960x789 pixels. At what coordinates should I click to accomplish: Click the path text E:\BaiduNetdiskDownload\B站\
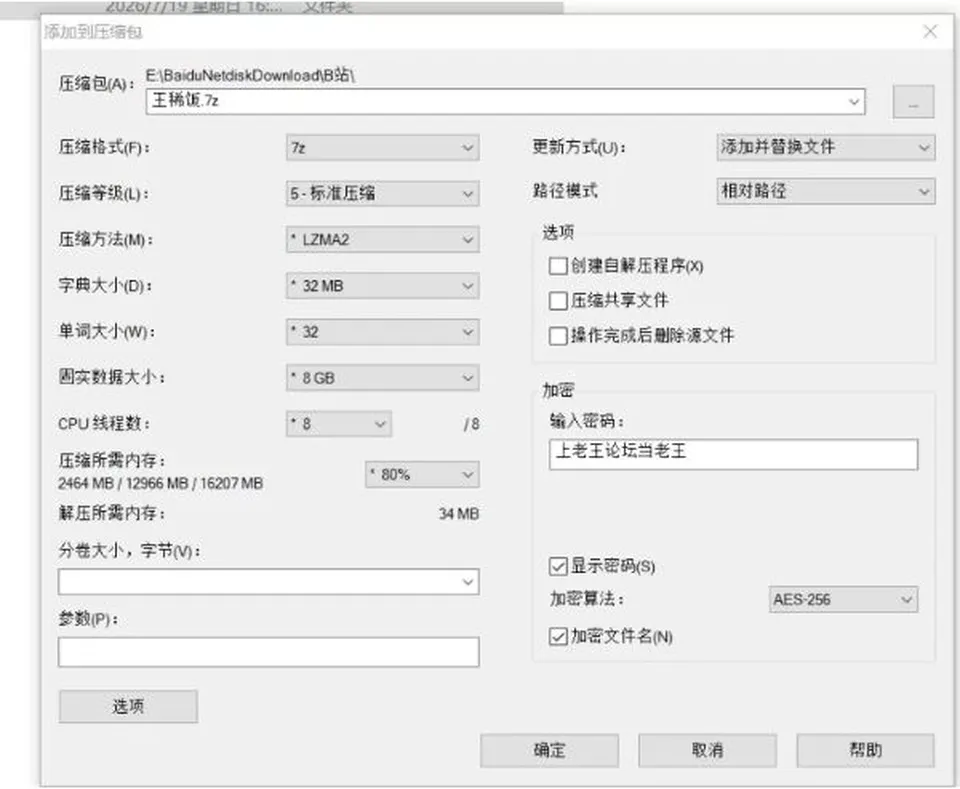tap(250, 75)
